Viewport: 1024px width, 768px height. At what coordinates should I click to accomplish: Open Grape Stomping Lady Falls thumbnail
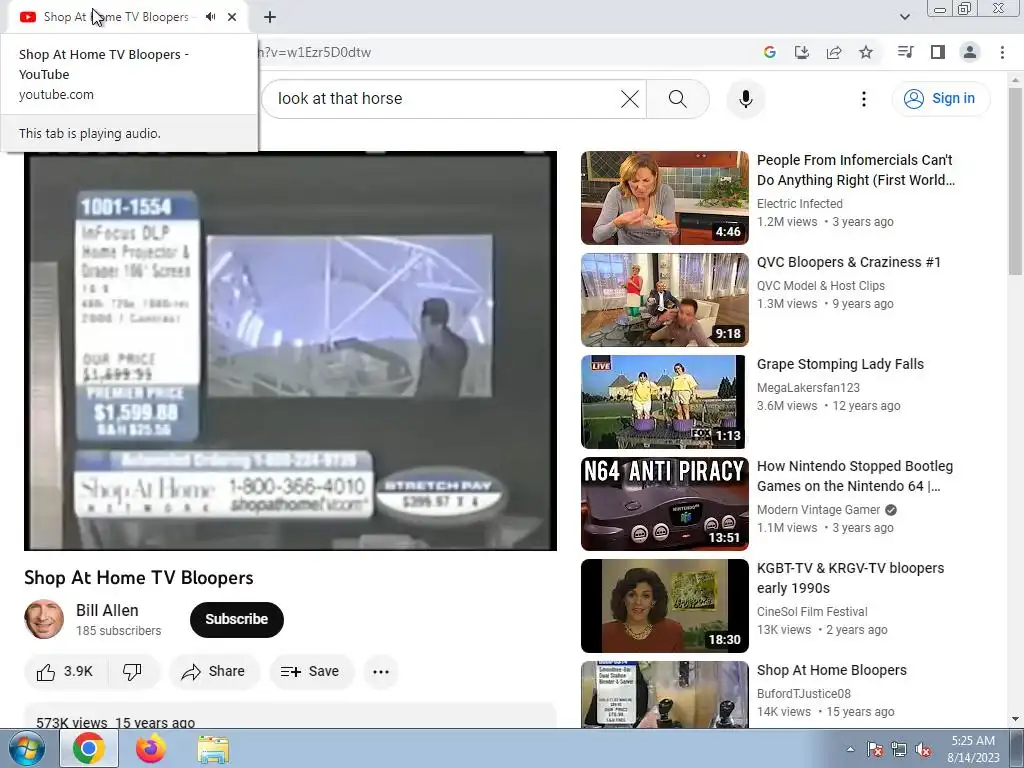pyautogui.click(x=665, y=402)
